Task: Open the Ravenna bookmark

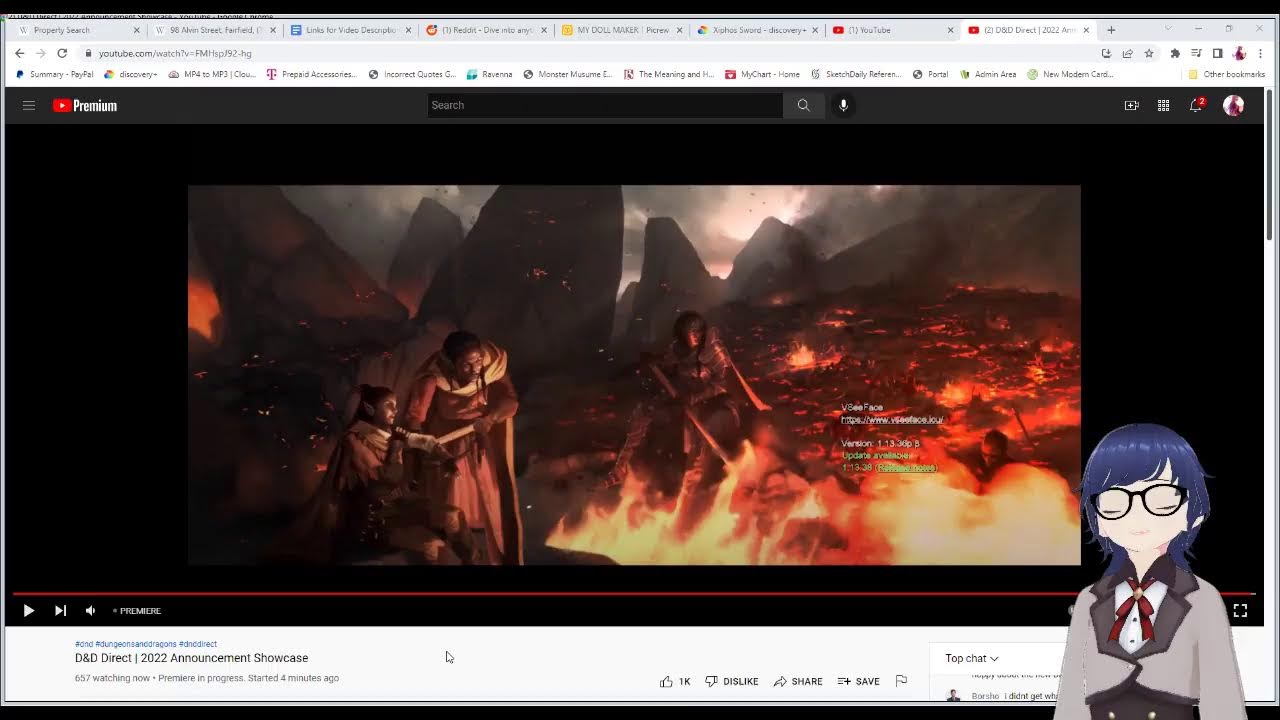Action: pyautogui.click(x=489, y=74)
